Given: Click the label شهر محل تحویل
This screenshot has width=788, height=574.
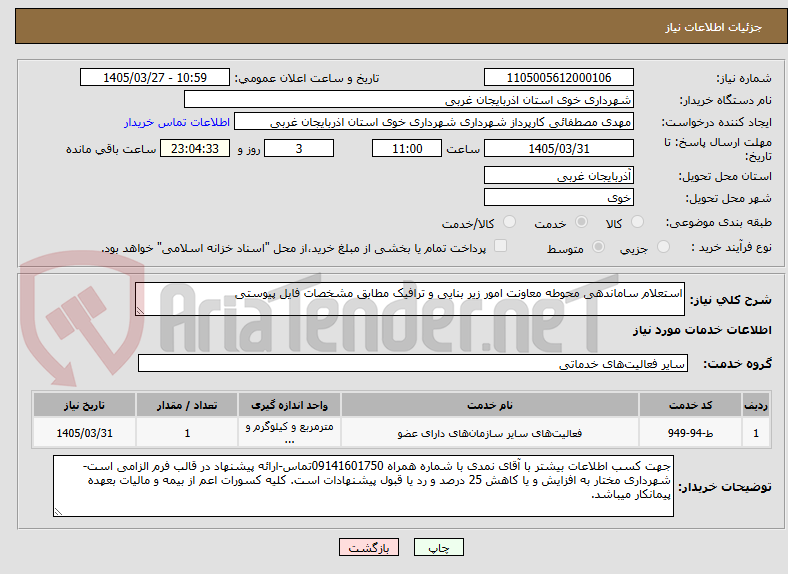Looking at the screenshot, I should (x=729, y=199).
